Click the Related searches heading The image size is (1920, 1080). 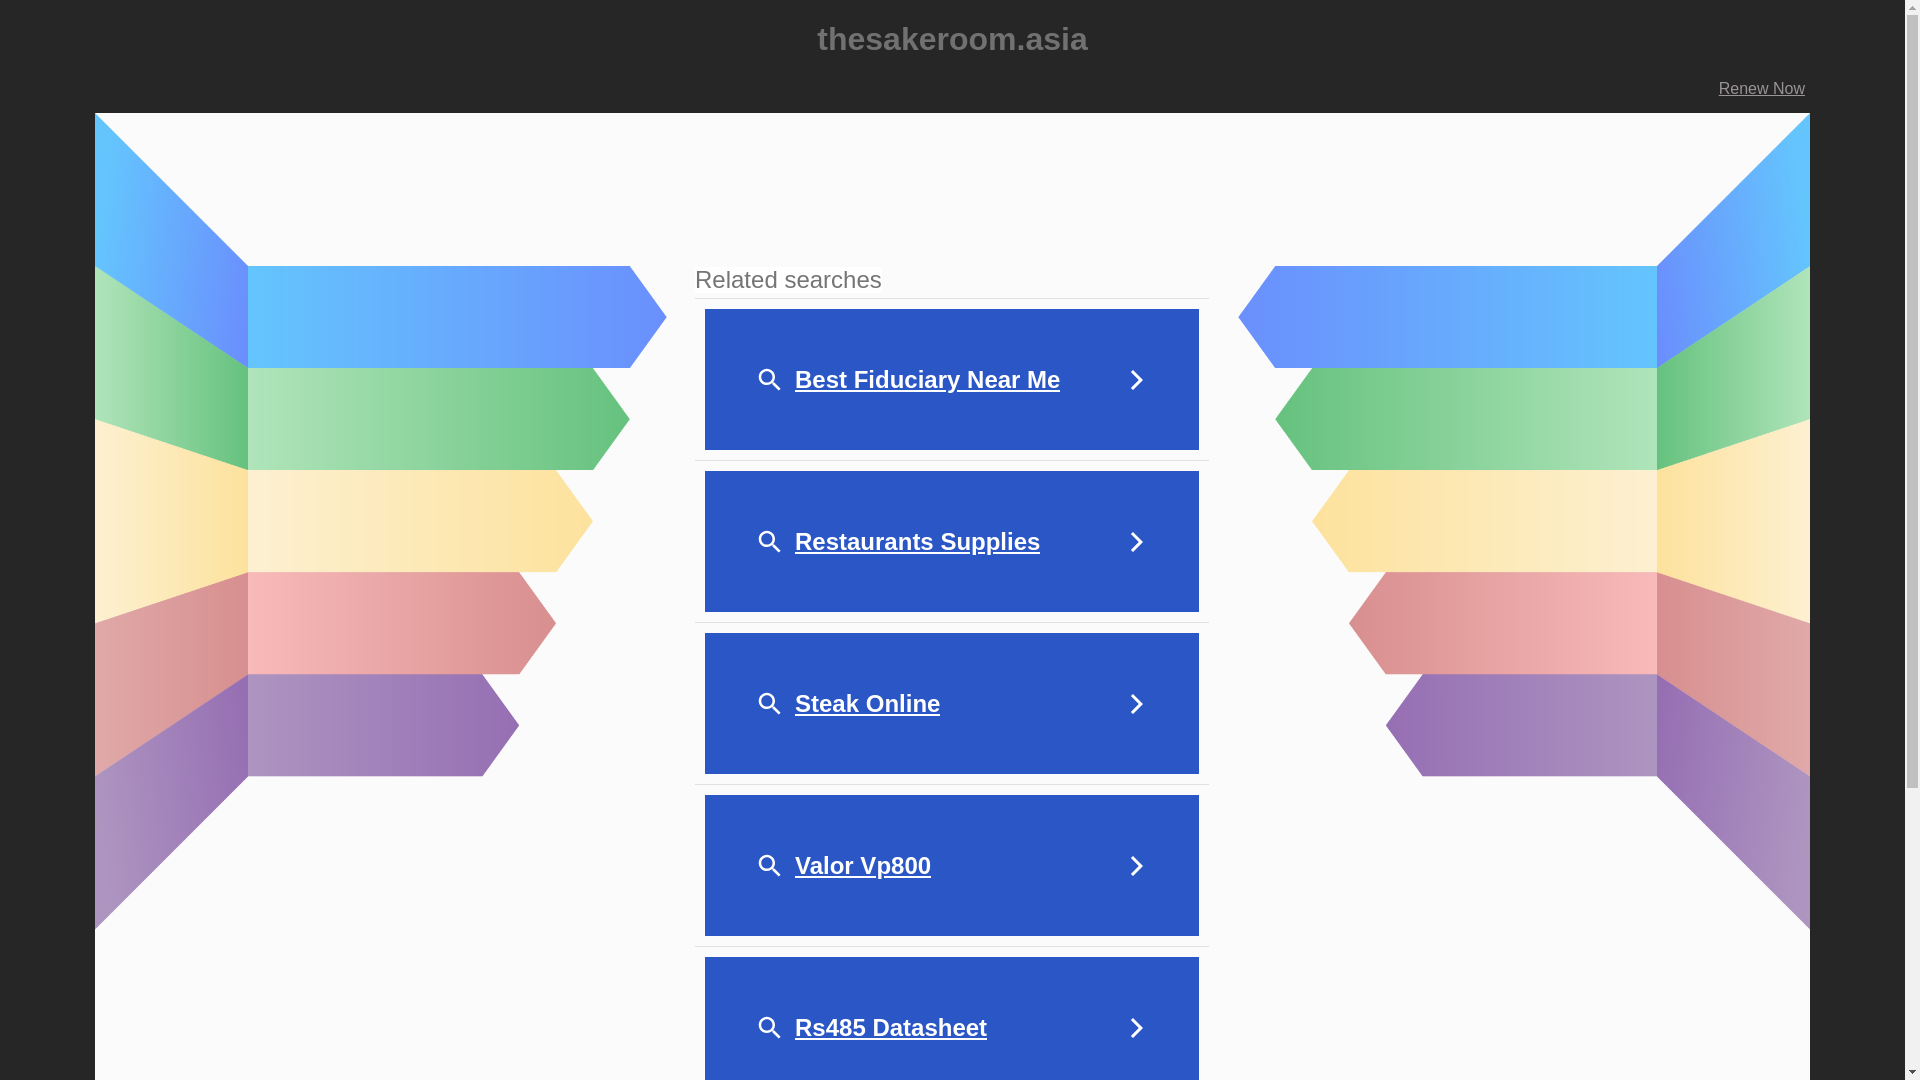(788, 280)
